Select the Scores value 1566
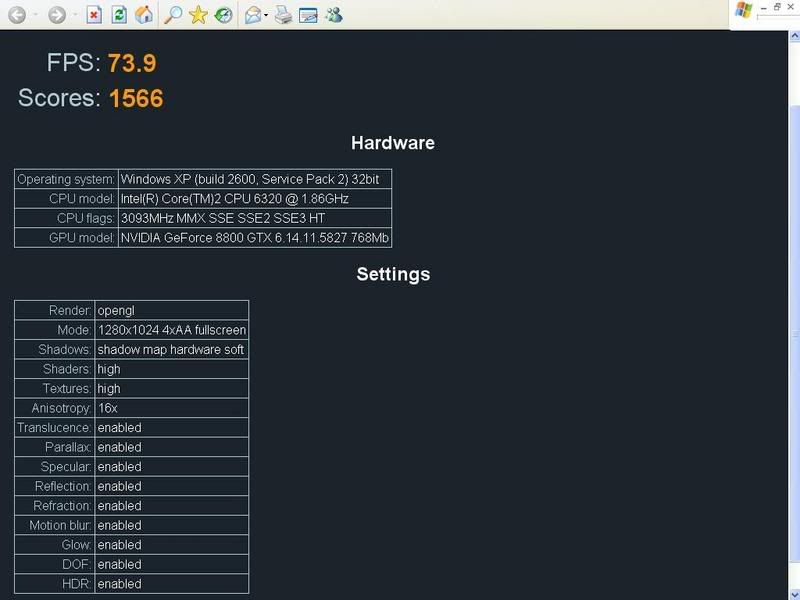The image size is (800, 600). tap(136, 98)
